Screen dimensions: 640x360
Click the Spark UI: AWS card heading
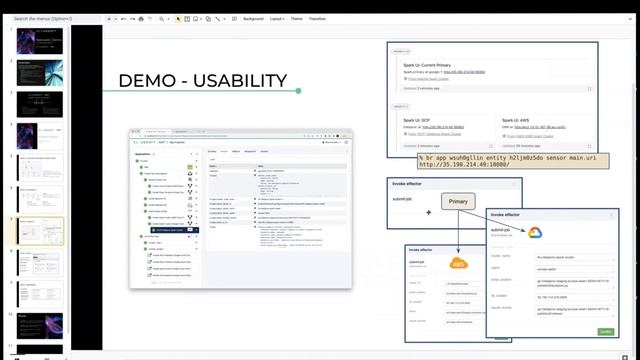tap(515, 120)
